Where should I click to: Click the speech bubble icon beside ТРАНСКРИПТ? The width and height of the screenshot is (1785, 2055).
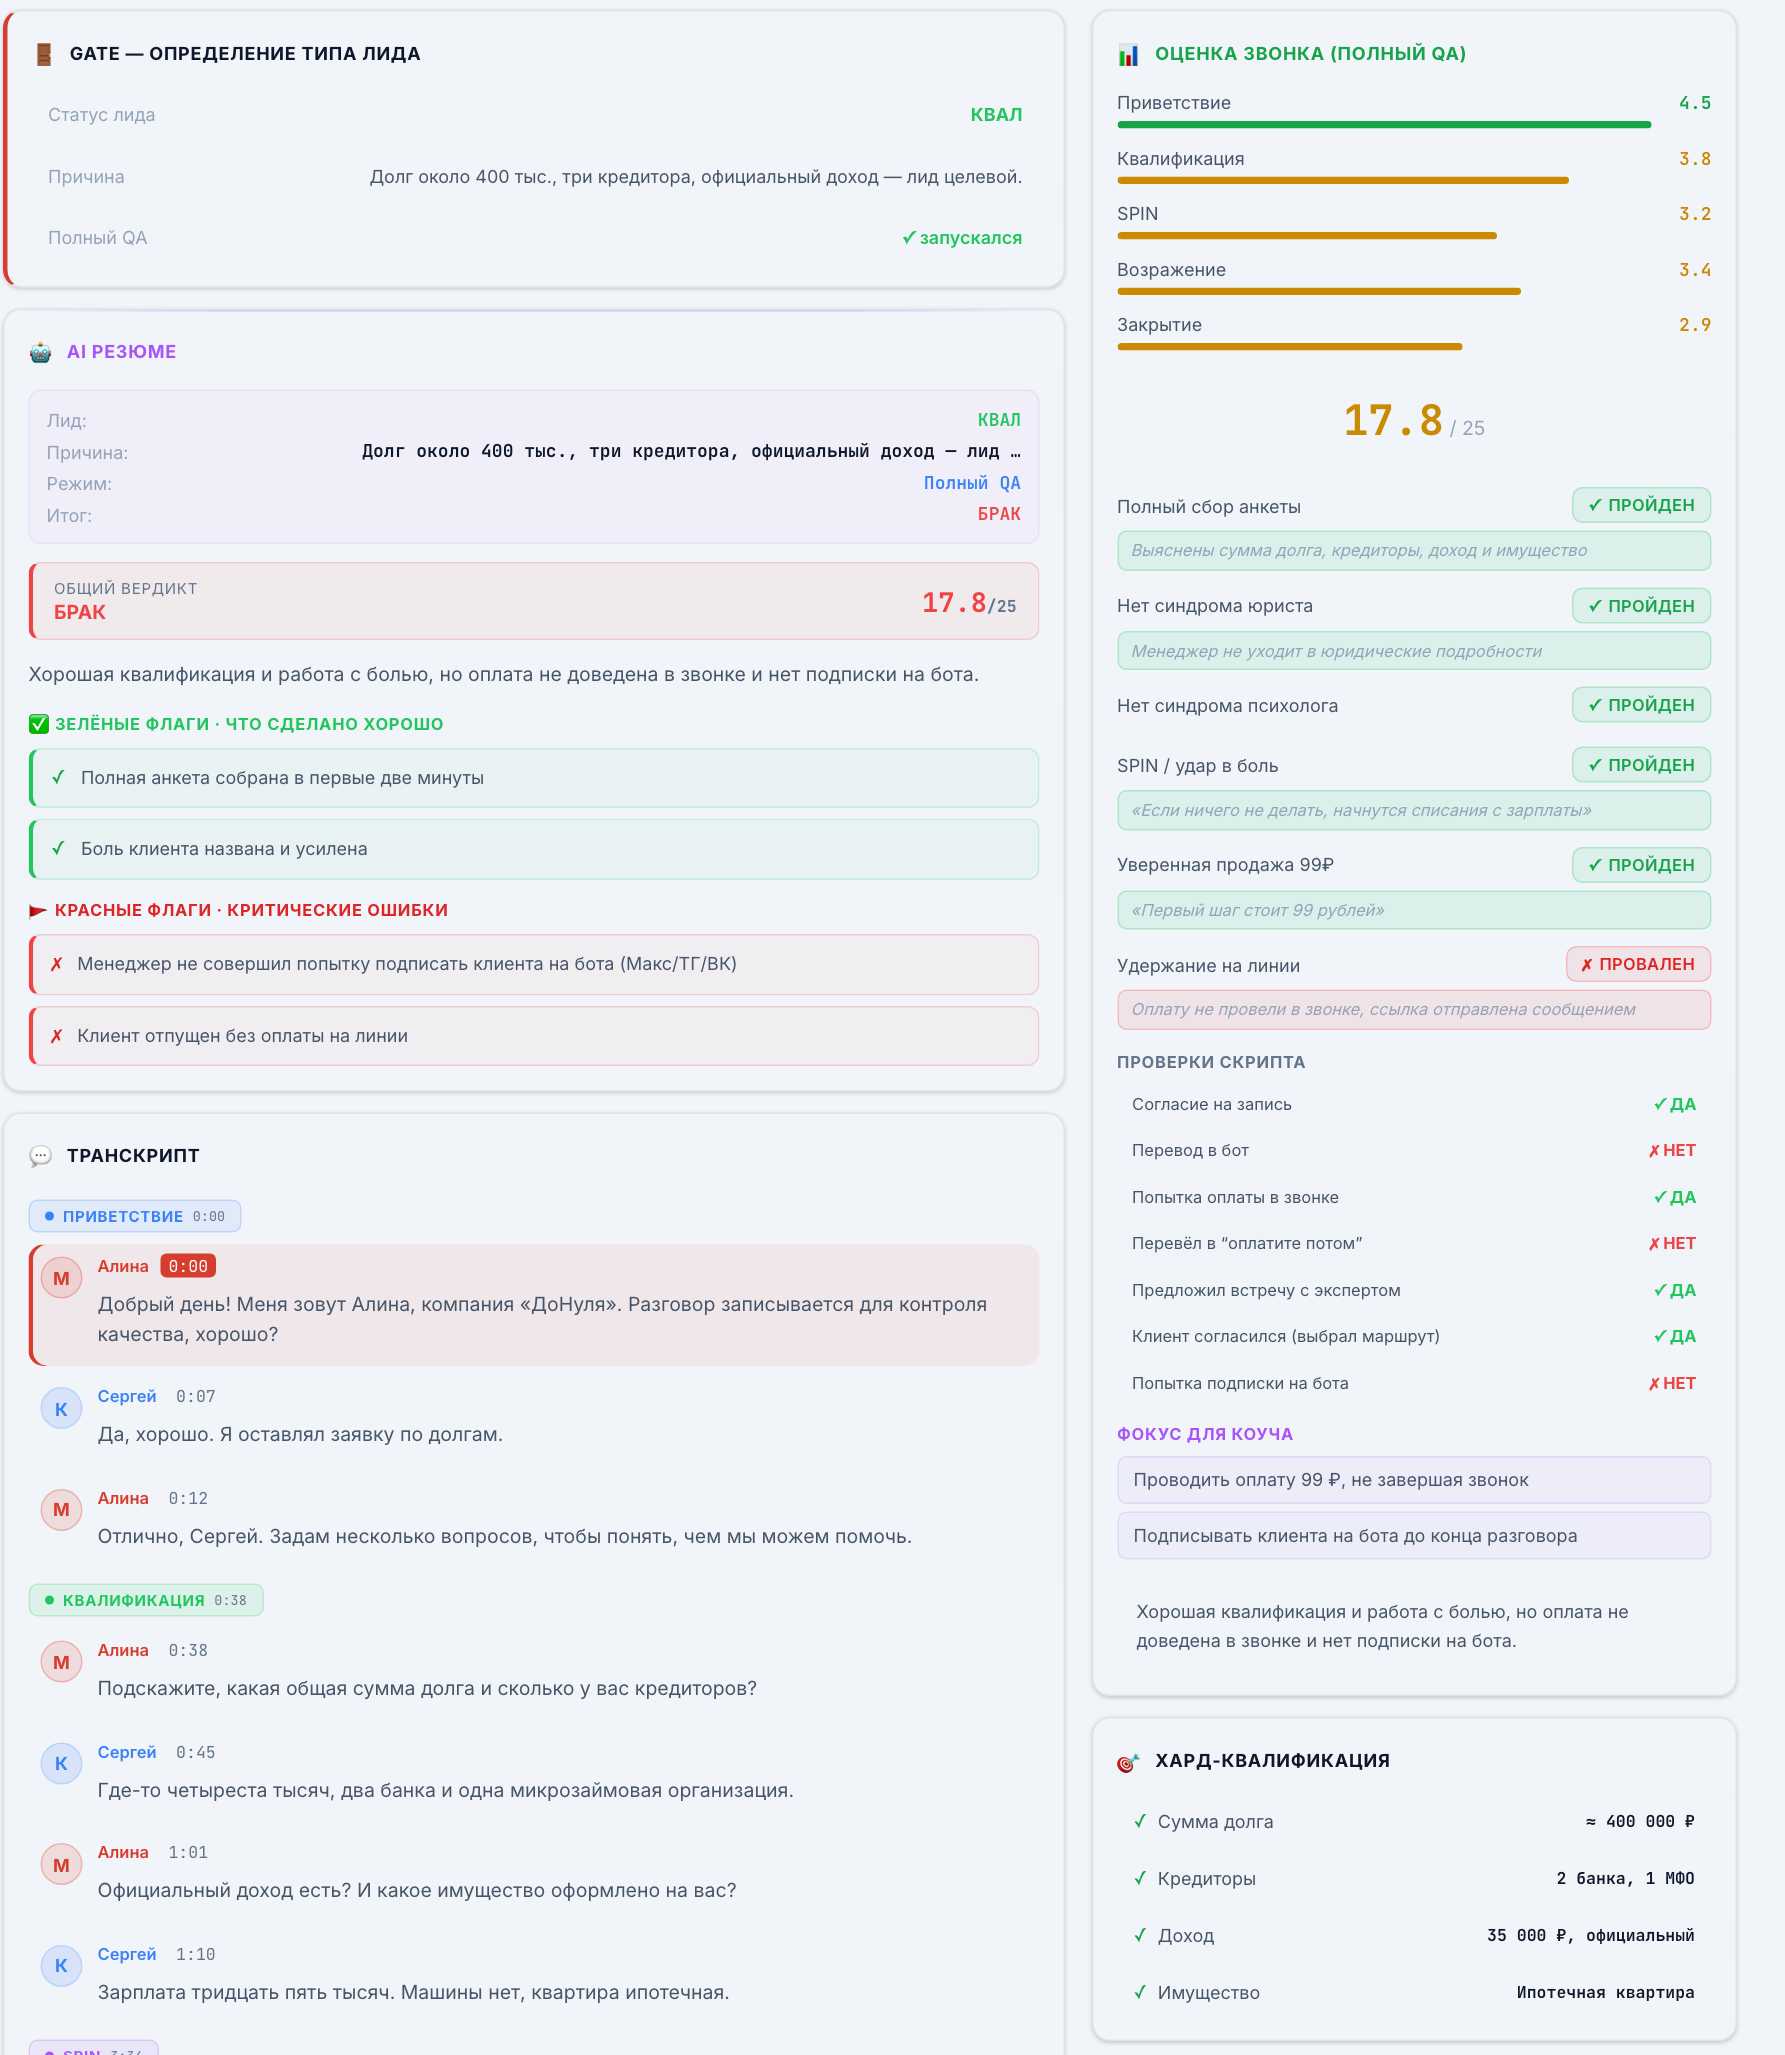click(41, 1156)
